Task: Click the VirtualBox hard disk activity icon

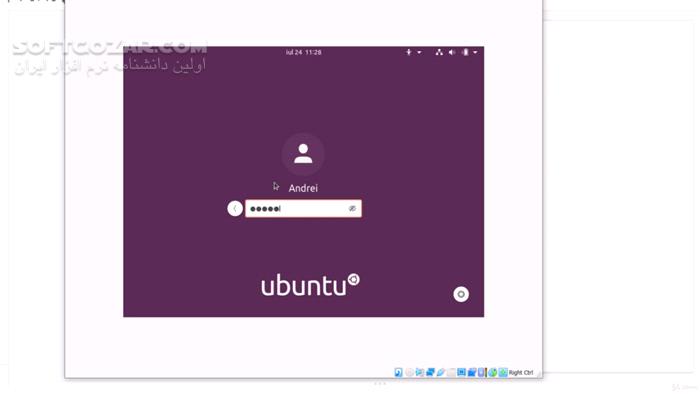Action: pyautogui.click(x=398, y=372)
